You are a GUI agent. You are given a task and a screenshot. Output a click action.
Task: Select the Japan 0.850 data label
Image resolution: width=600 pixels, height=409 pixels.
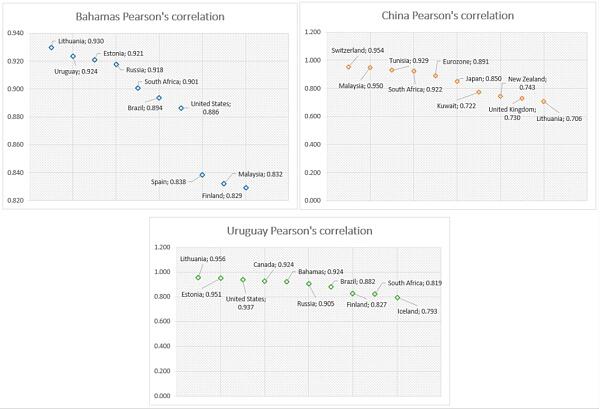pyautogui.click(x=483, y=79)
